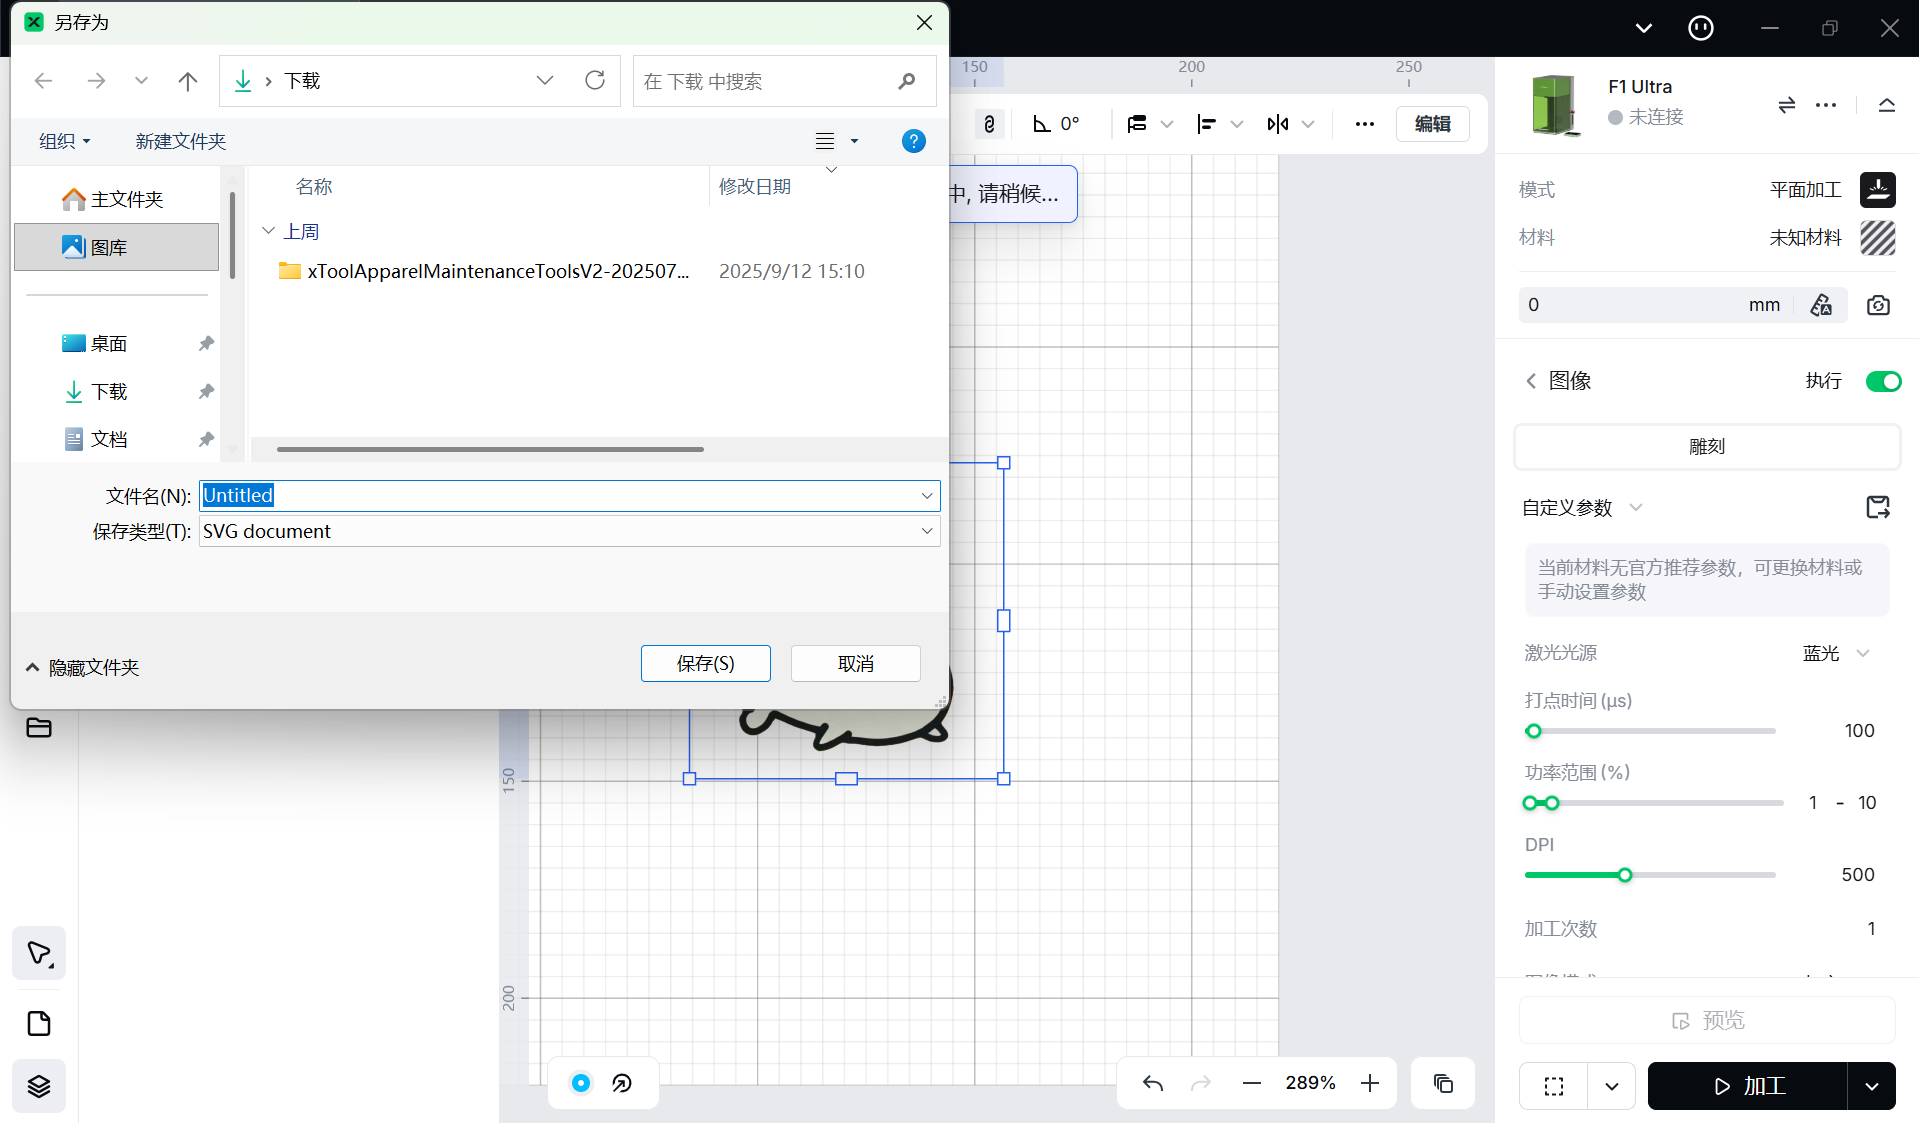Click the undo arrow icon

coord(1153,1083)
